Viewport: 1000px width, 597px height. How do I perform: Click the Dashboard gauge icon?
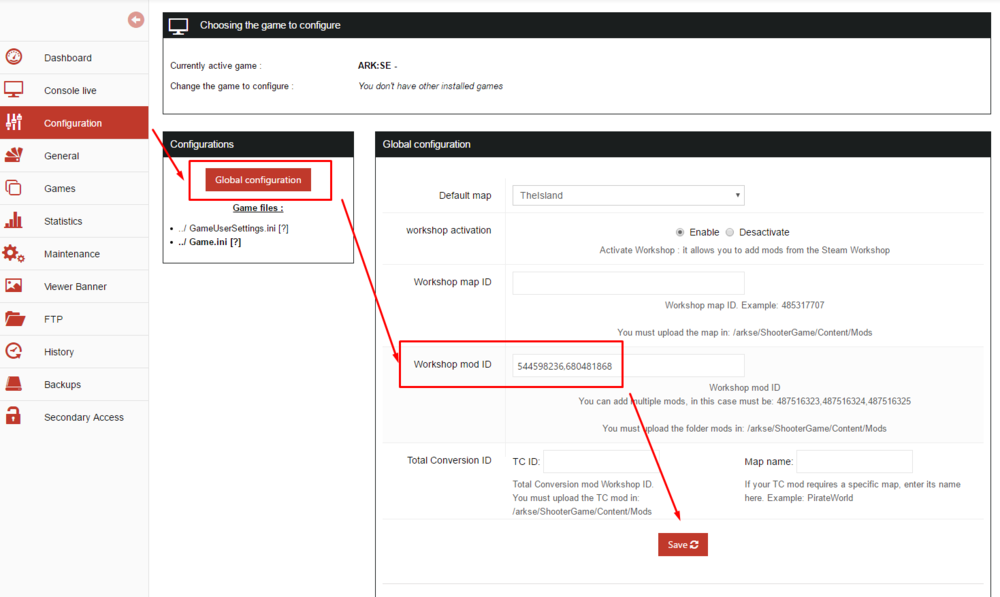click(14, 57)
